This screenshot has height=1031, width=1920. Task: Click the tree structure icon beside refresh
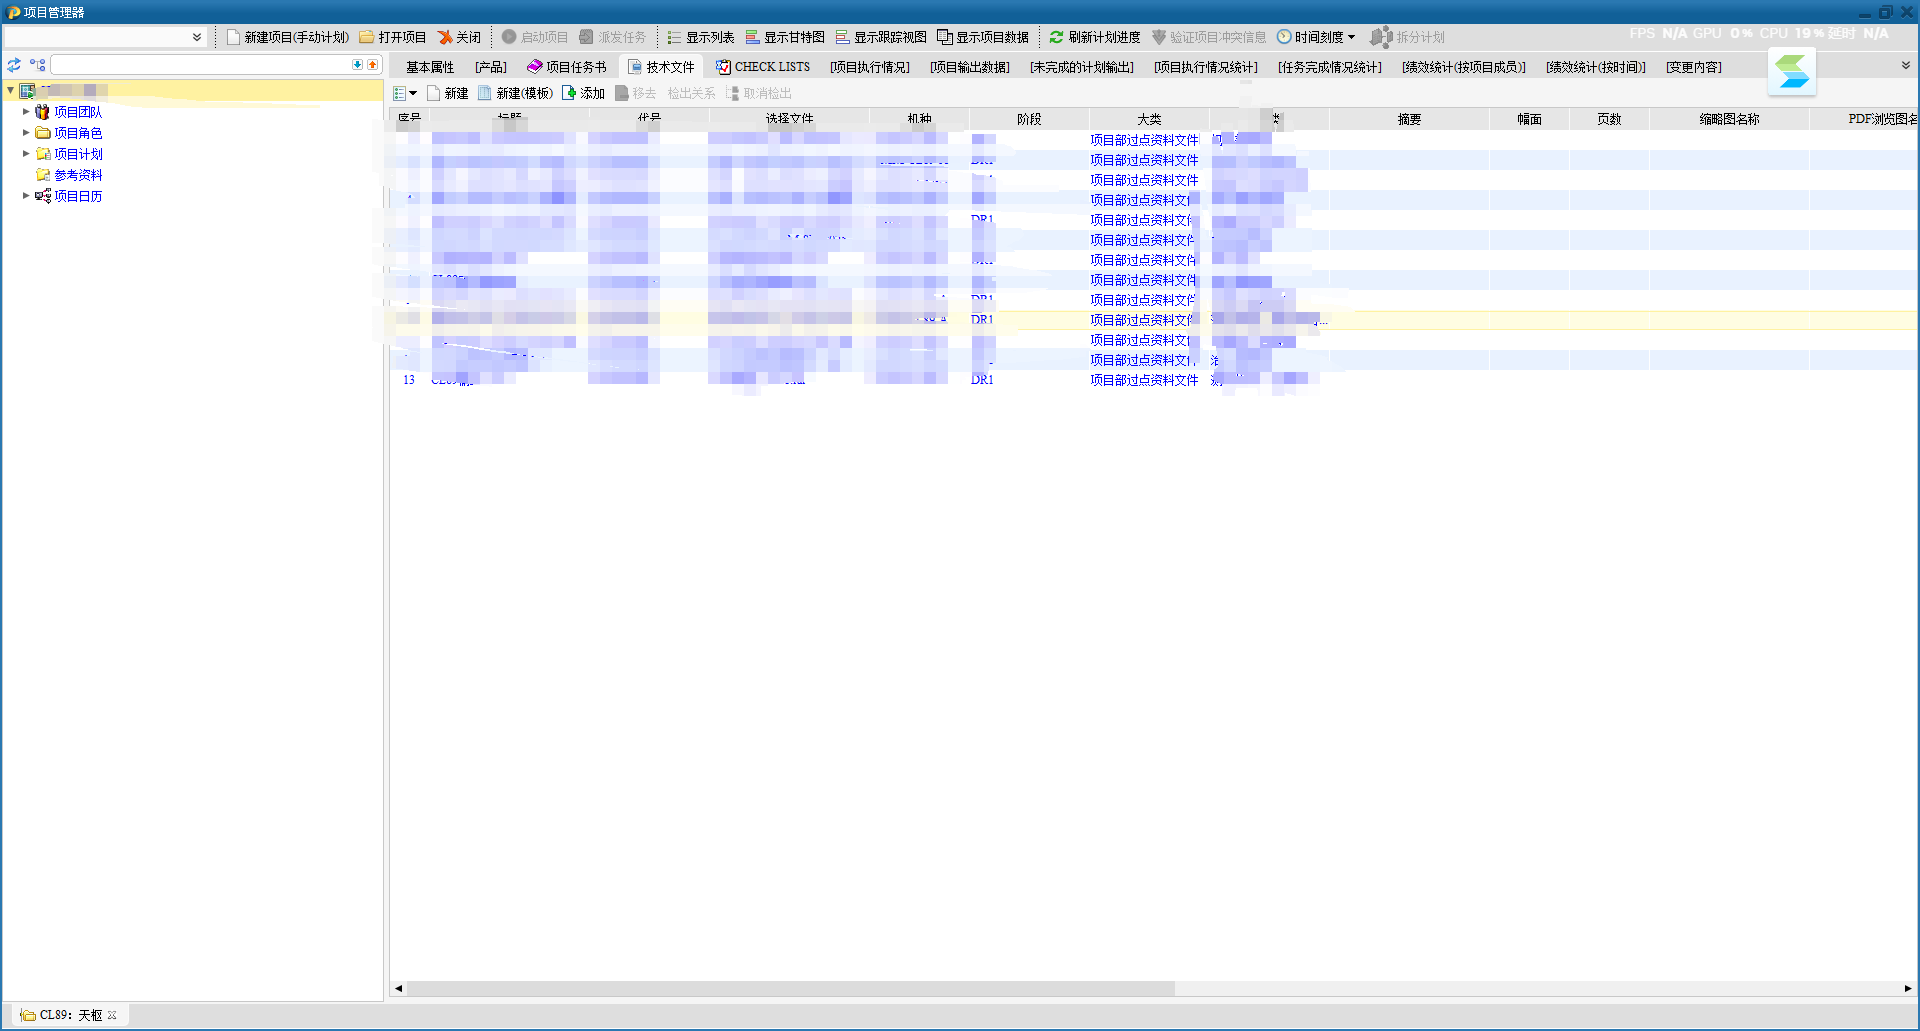[x=38, y=65]
